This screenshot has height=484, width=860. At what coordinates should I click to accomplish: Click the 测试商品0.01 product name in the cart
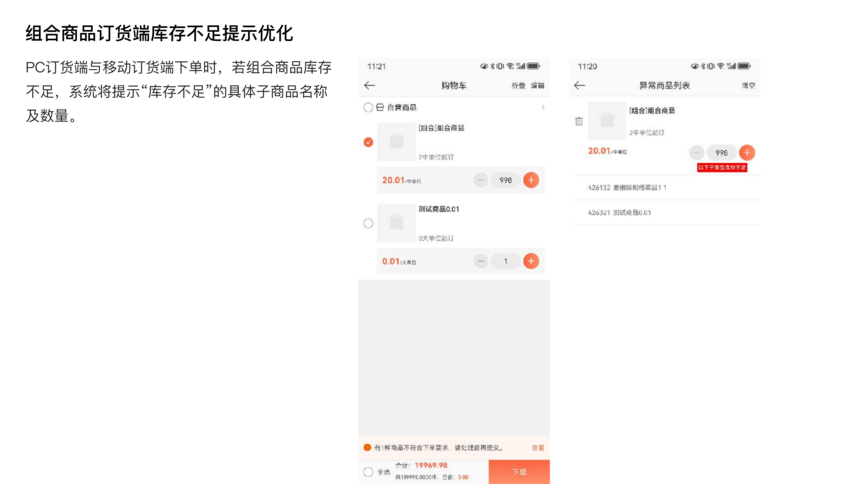tap(439, 209)
